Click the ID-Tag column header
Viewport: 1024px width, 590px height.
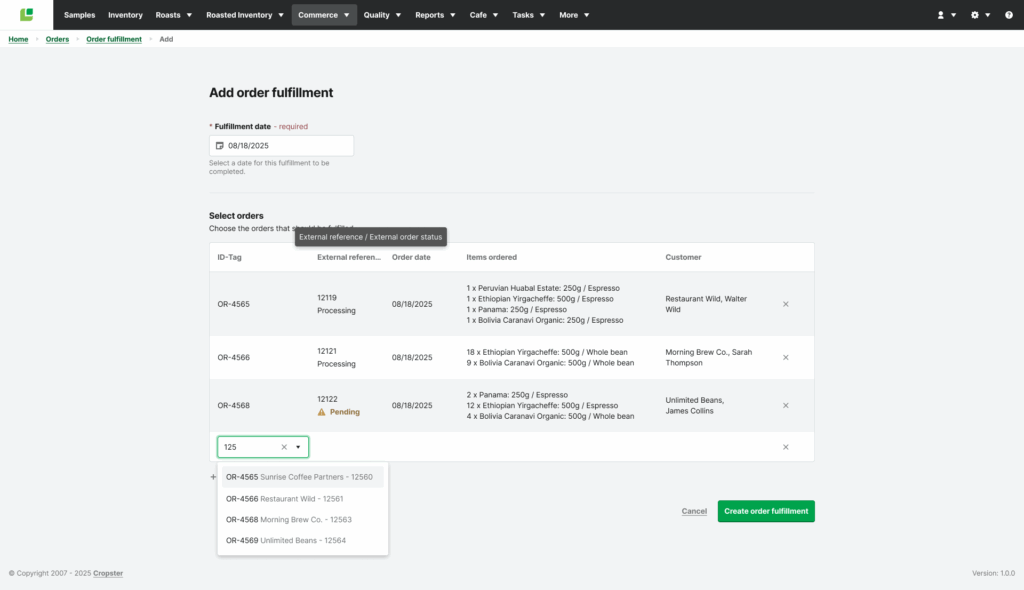pyautogui.click(x=229, y=257)
